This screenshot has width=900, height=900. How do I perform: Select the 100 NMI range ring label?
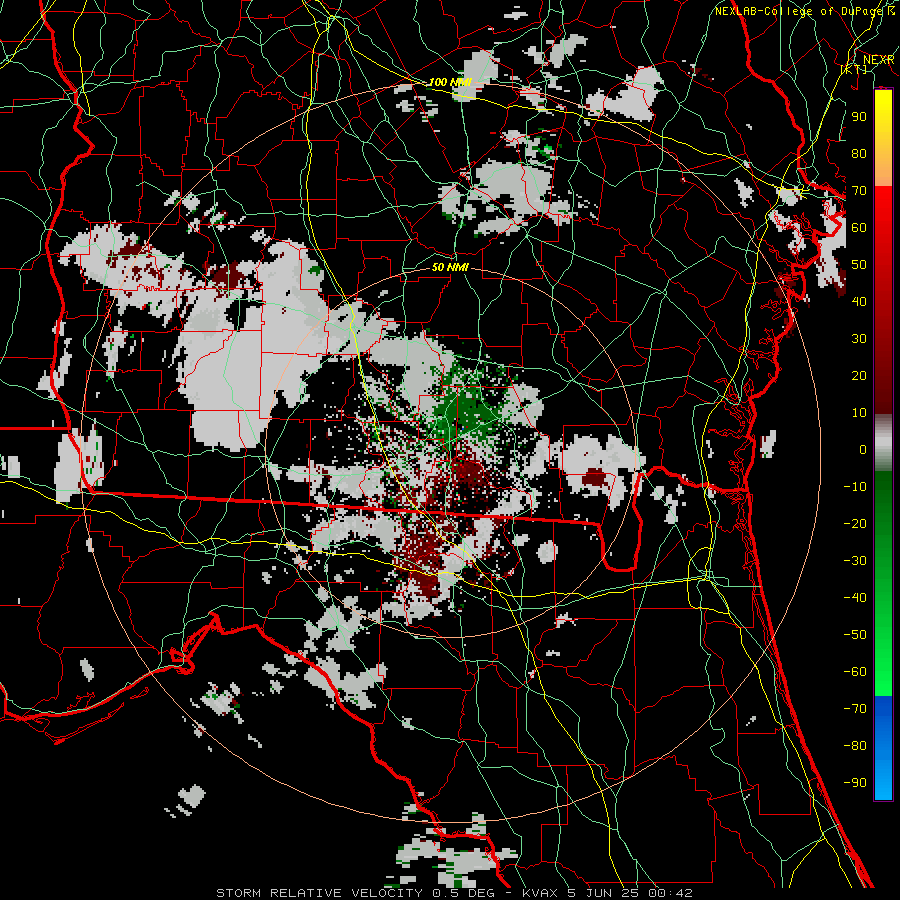pyautogui.click(x=450, y=82)
